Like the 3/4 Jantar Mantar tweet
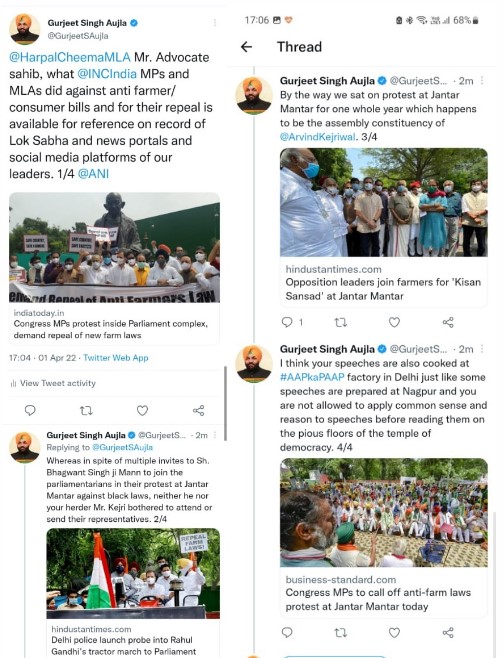The width and height of the screenshot is (503, 658). [x=394, y=322]
